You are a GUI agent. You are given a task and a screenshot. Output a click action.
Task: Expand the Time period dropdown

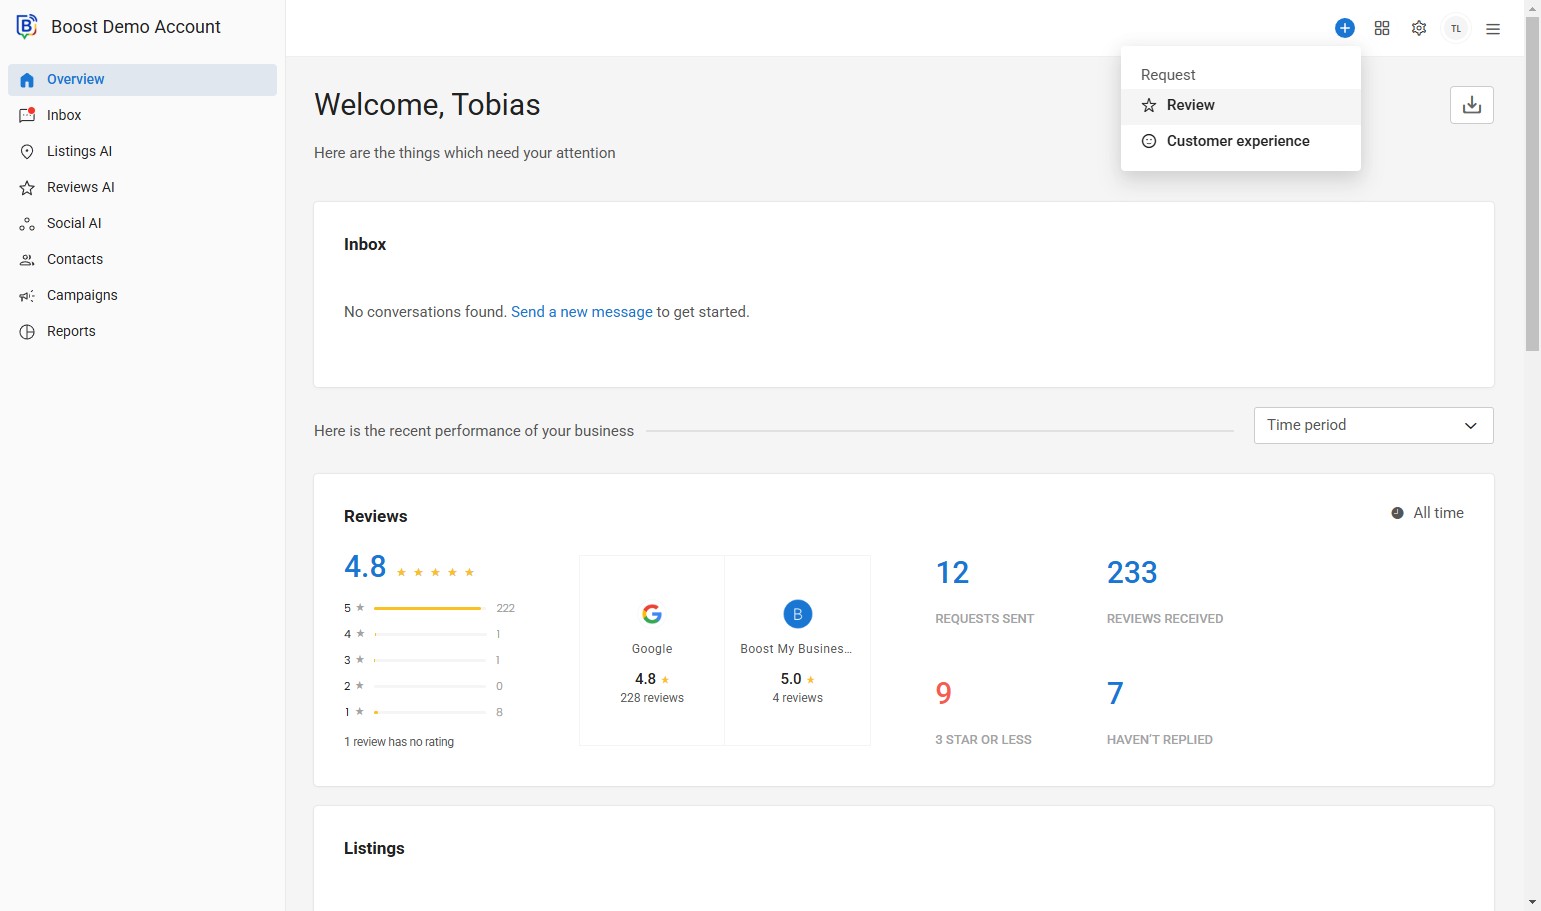[x=1372, y=425]
